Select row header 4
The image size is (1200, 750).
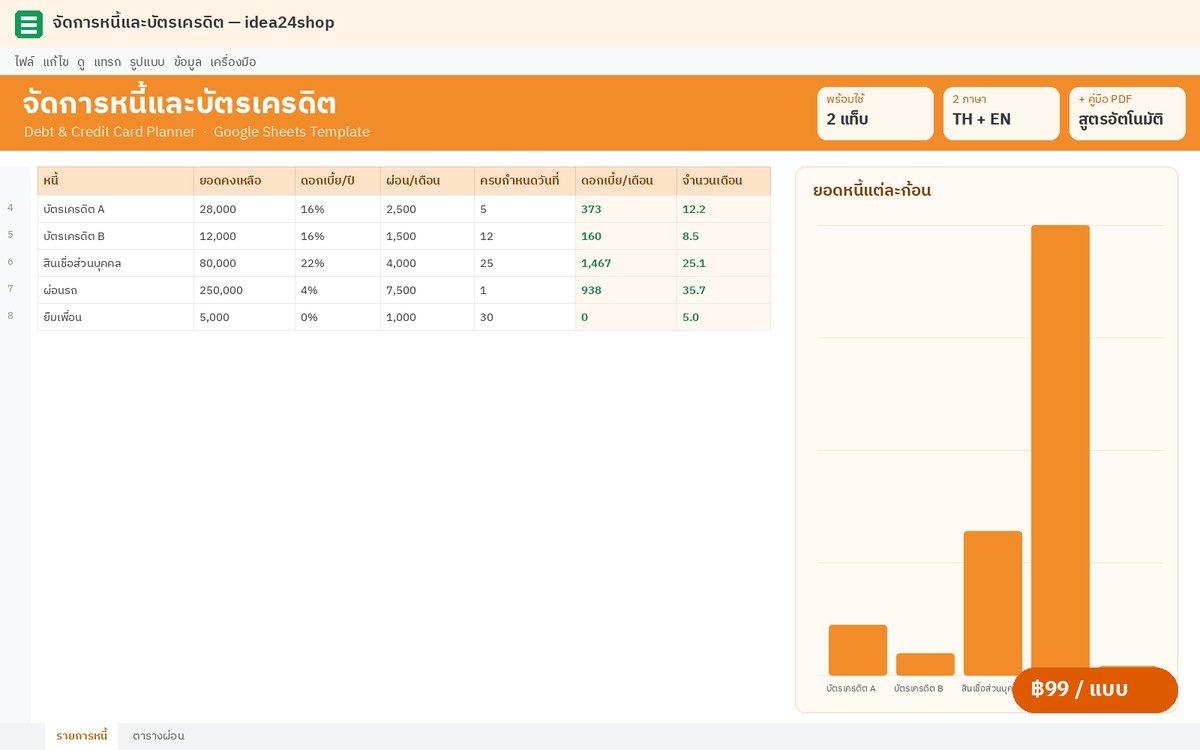(11, 208)
